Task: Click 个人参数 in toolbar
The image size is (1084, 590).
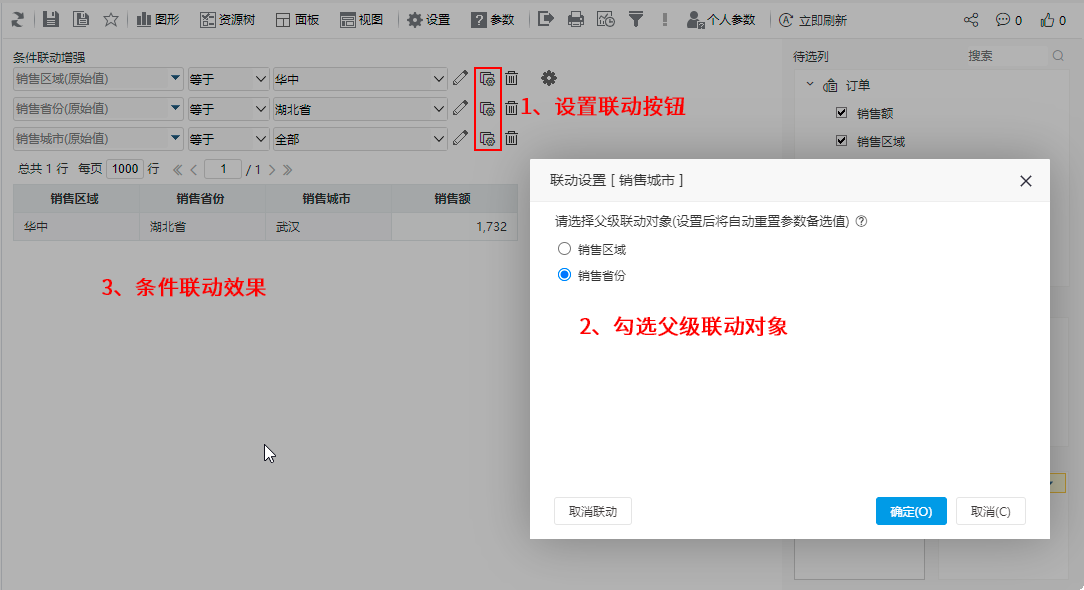Action: [720, 19]
